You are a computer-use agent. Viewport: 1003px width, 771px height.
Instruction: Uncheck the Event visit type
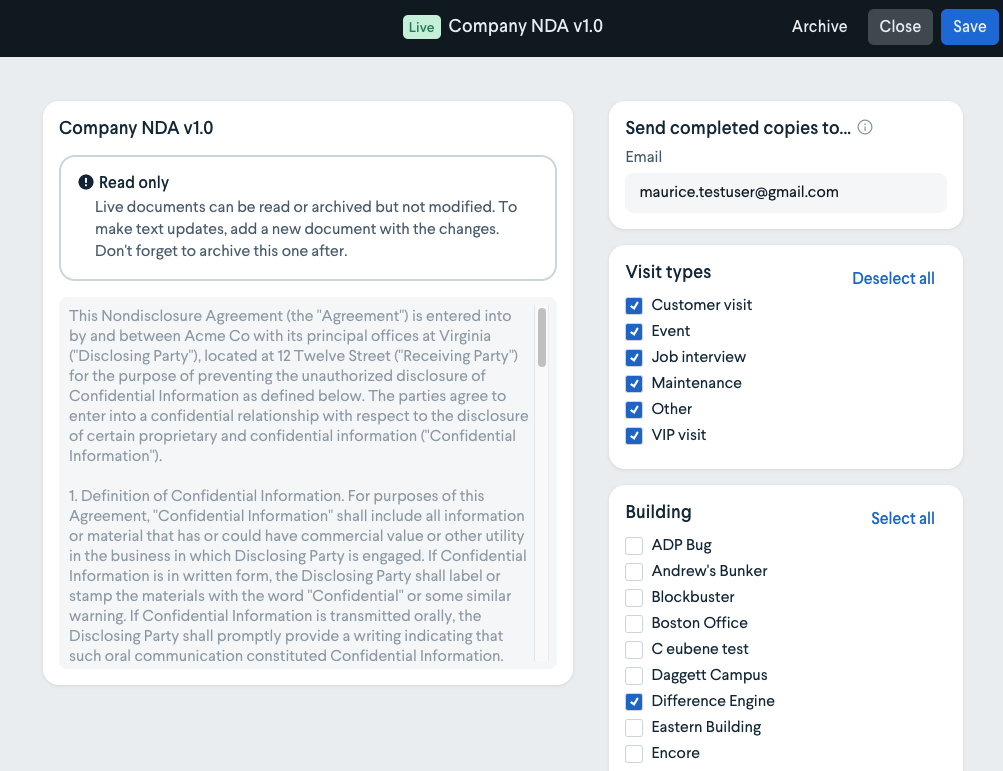click(x=634, y=331)
